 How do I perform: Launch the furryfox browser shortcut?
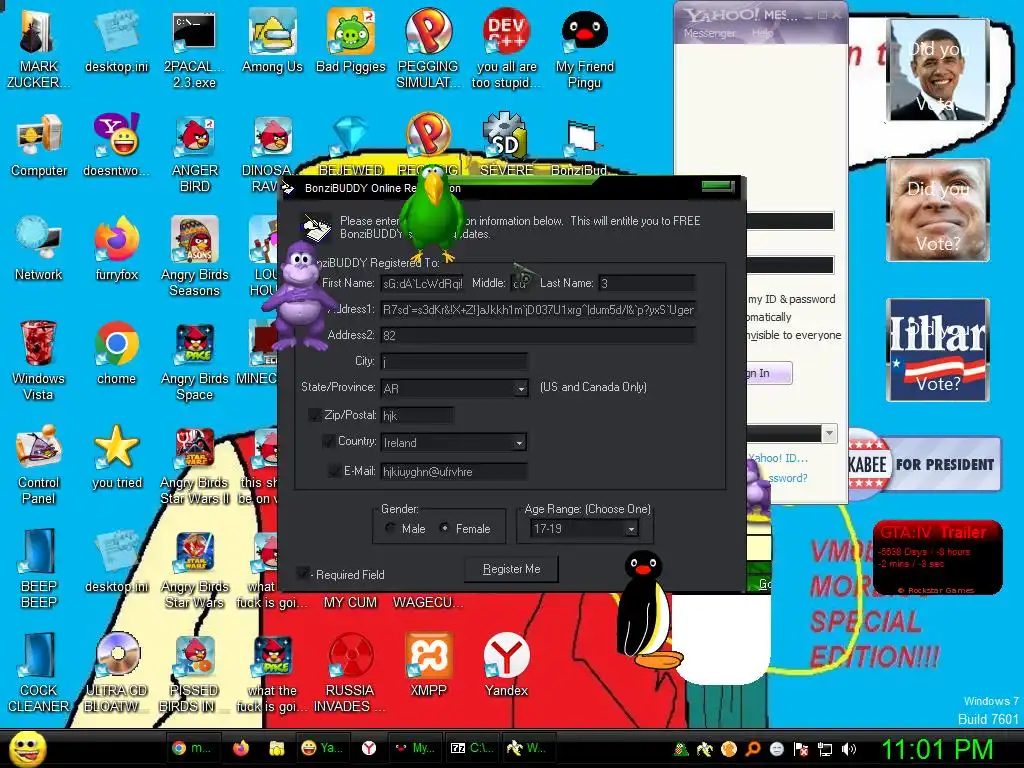[116, 249]
